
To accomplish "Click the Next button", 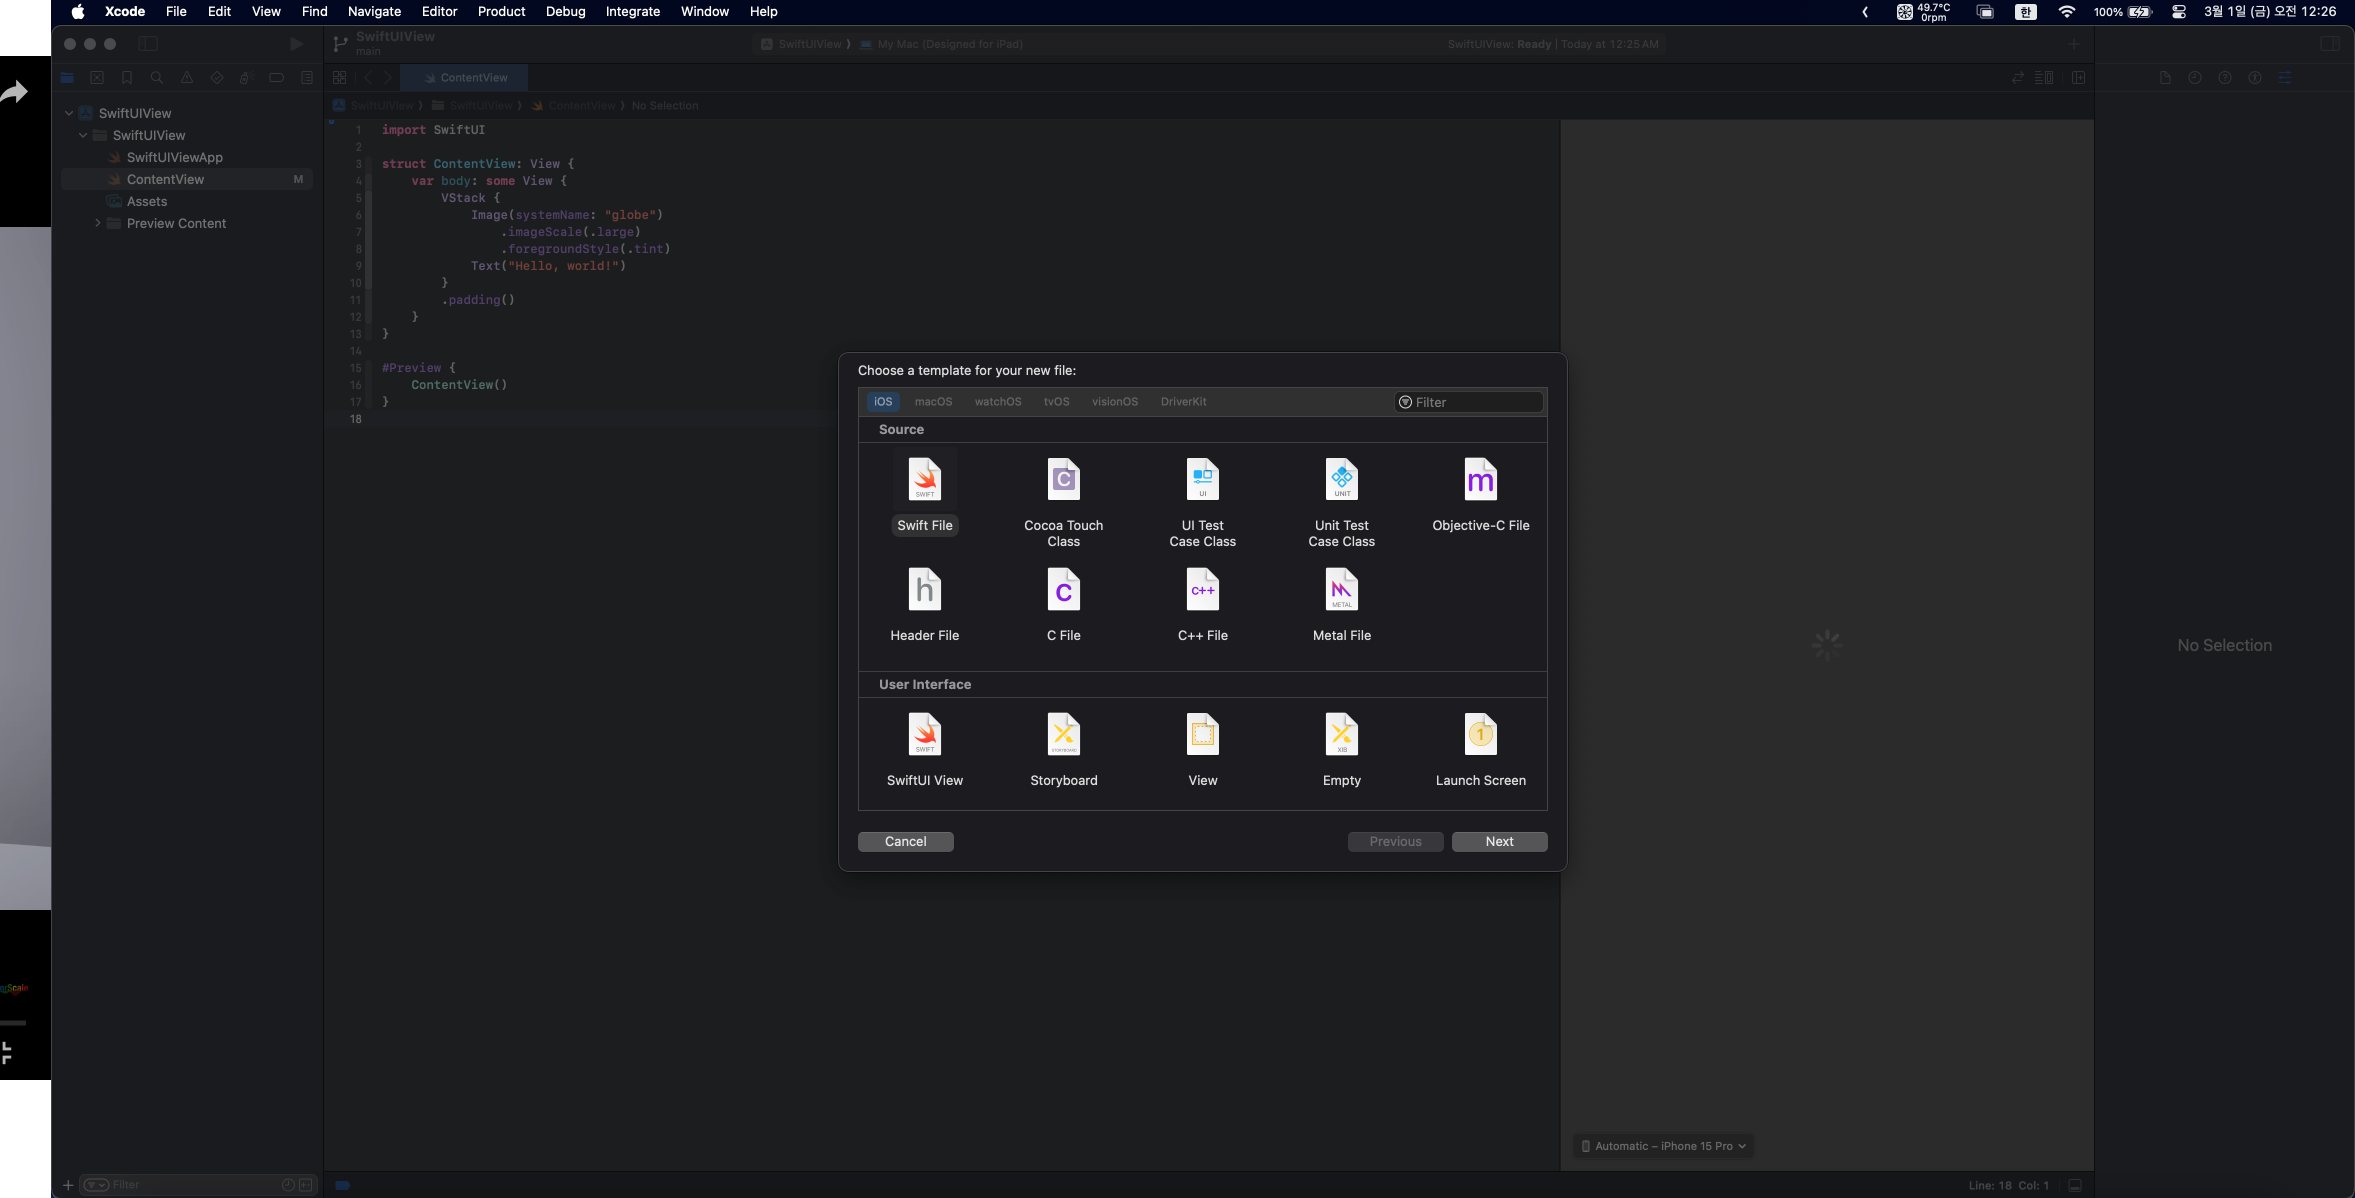I will tap(1498, 842).
